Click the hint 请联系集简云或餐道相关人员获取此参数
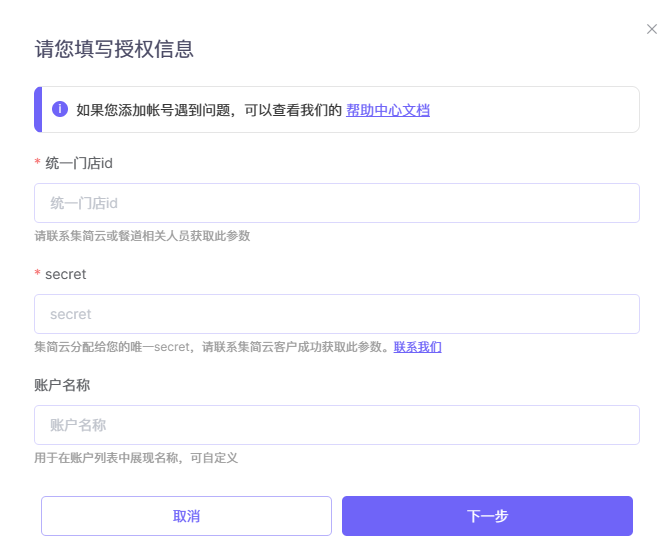This screenshot has width=671, height=559. tap(142, 236)
